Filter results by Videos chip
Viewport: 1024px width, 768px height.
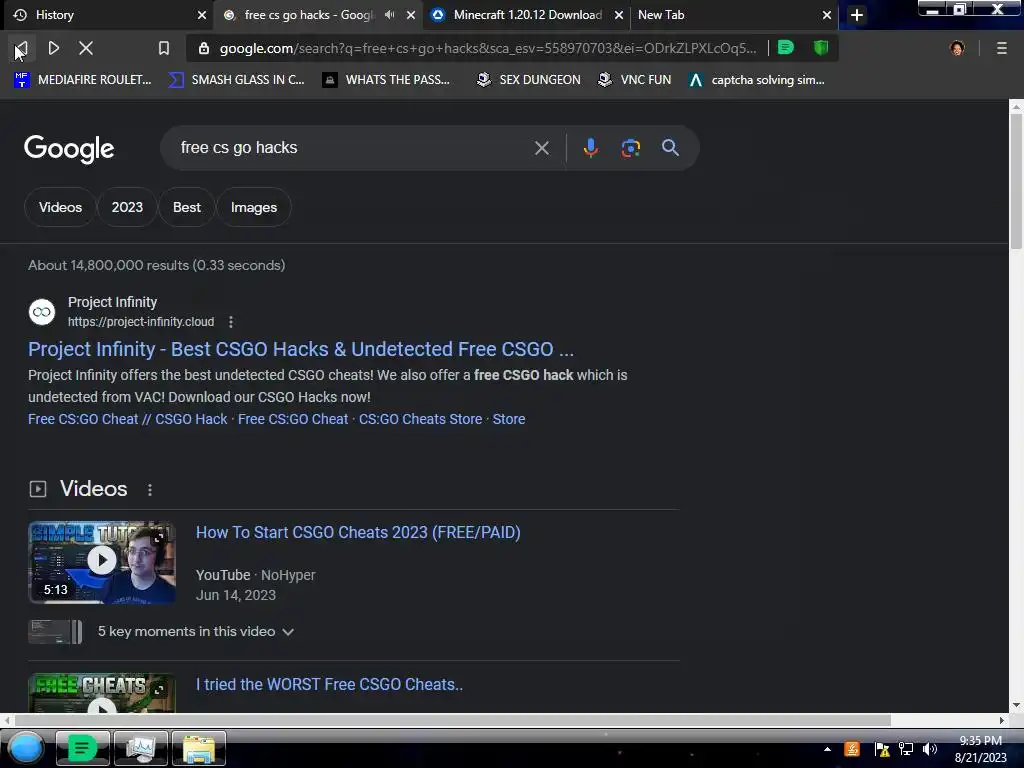coord(60,207)
